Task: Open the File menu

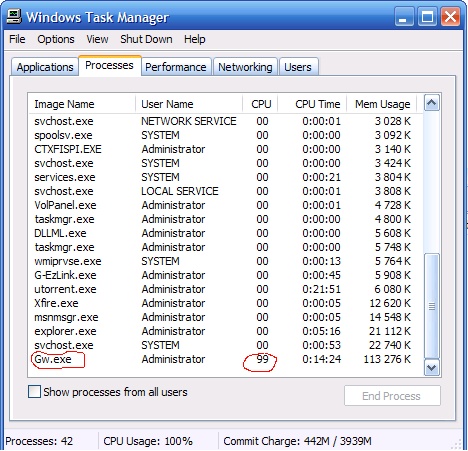Action: coord(17,39)
